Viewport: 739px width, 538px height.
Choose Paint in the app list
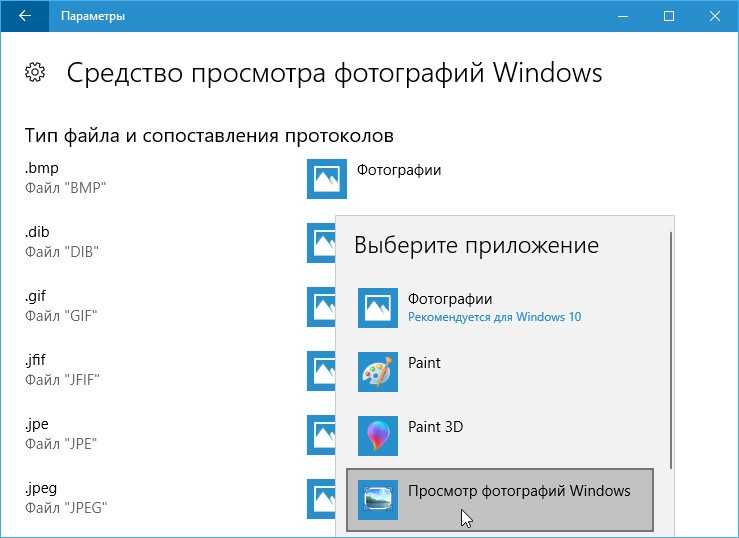(x=500, y=372)
